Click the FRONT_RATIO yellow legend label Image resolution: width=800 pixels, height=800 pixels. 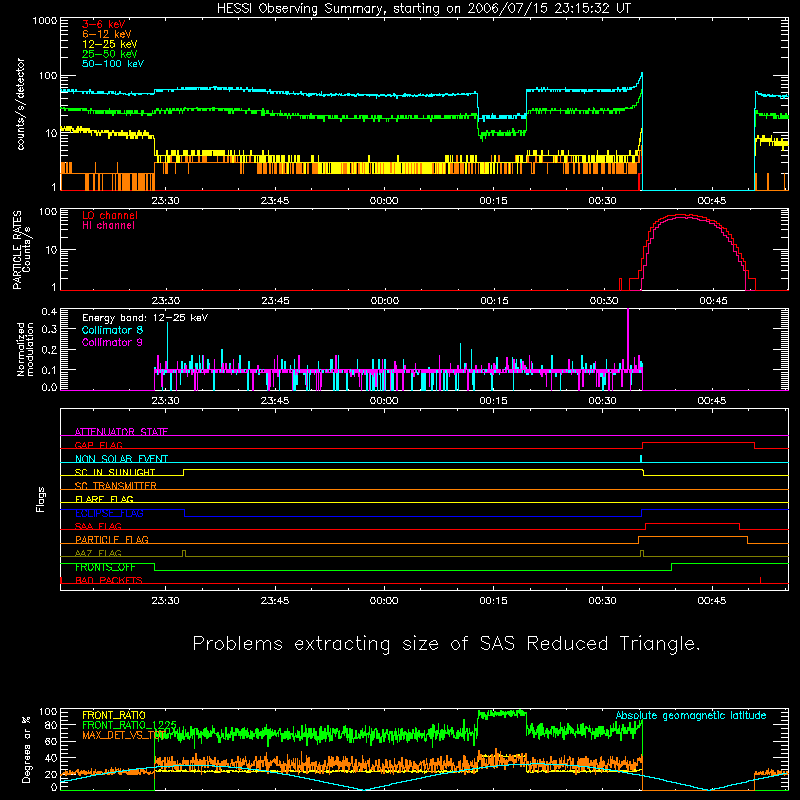coord(114,715)
